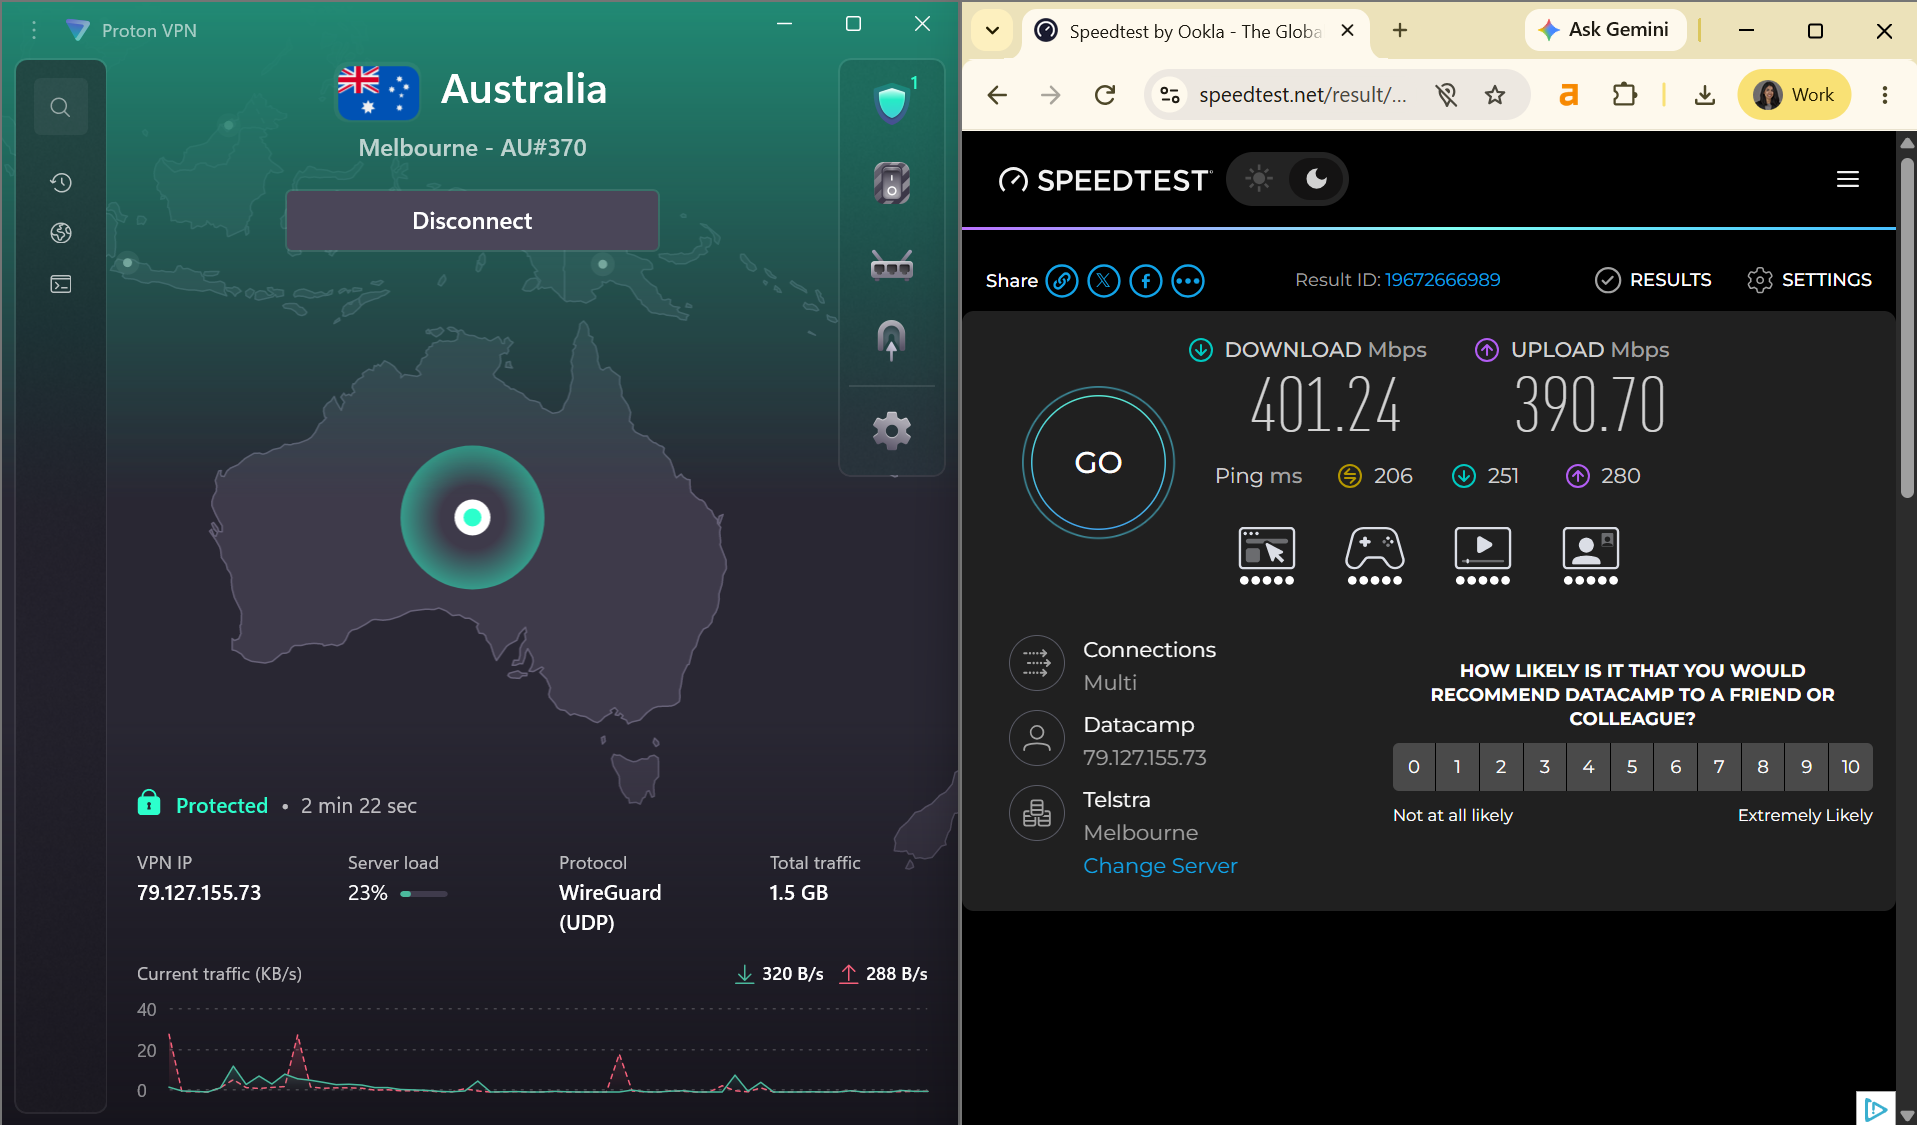Image resolution: width=1917 pixels, height=1125 pixels.
Task: Open the Amazon Assistant extension icon
Action: coord(1569,95)
